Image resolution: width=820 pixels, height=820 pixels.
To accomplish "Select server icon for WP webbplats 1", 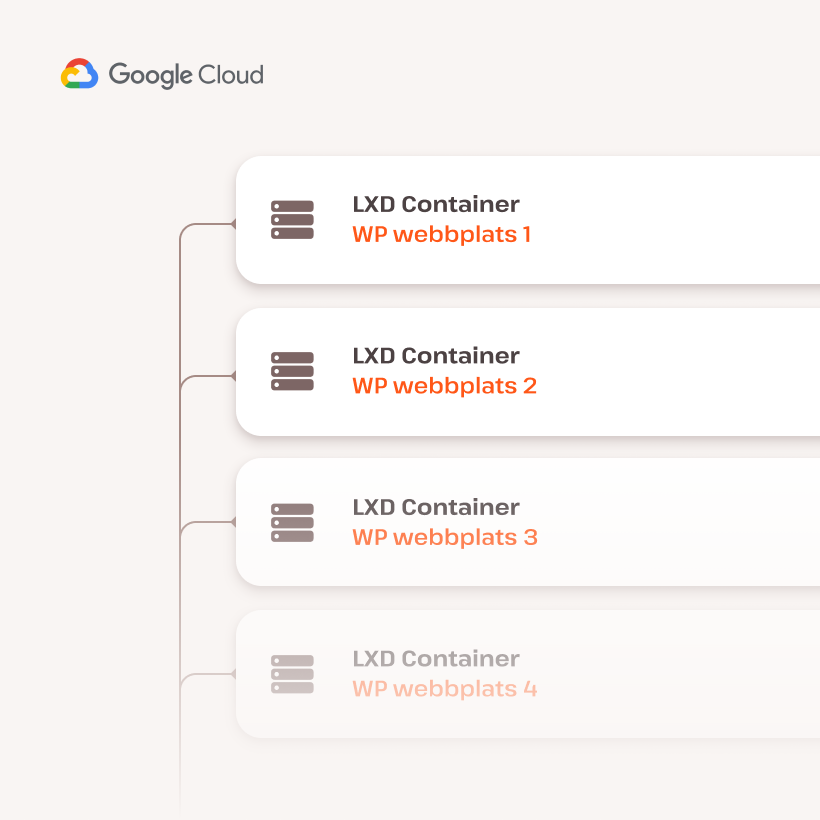I will [x=292, y=220].
